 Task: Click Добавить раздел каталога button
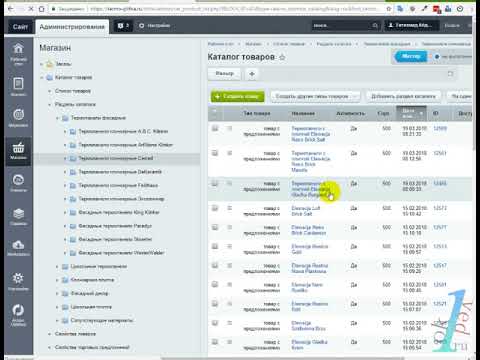pyautogui.click(x=403, y=97)
